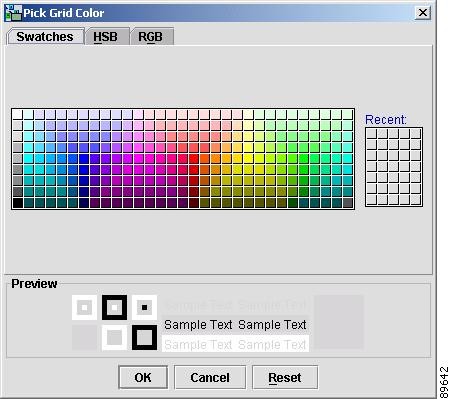
Task: Pick the bright yellow swatch
Action: (249, 158)
